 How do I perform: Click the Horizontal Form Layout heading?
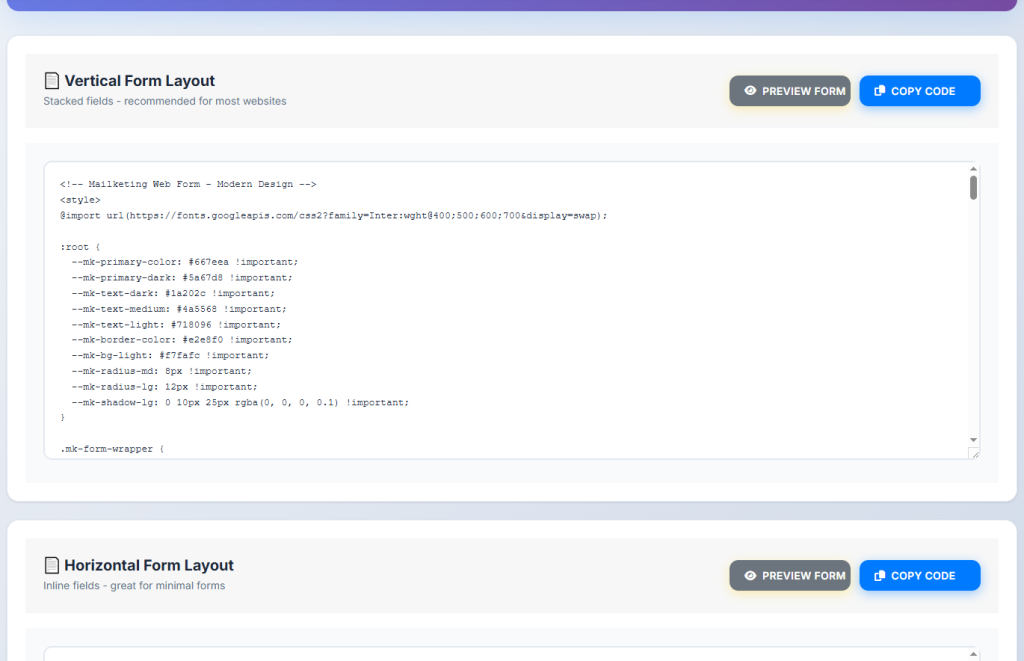click(149, 566)
